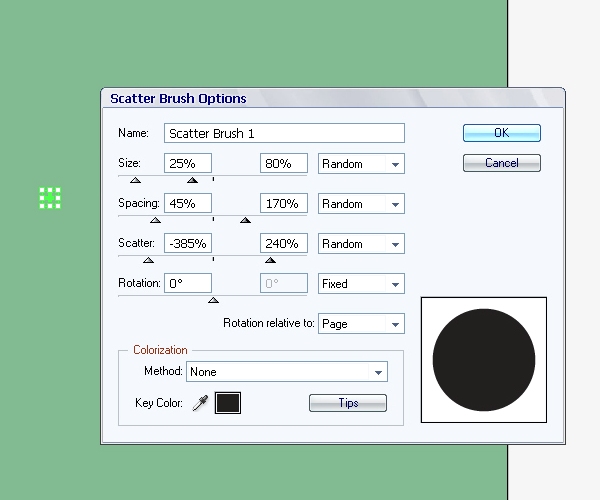600x500 pixels.
Task: Click the Scatter maximum slider handle
Action: 271,260
